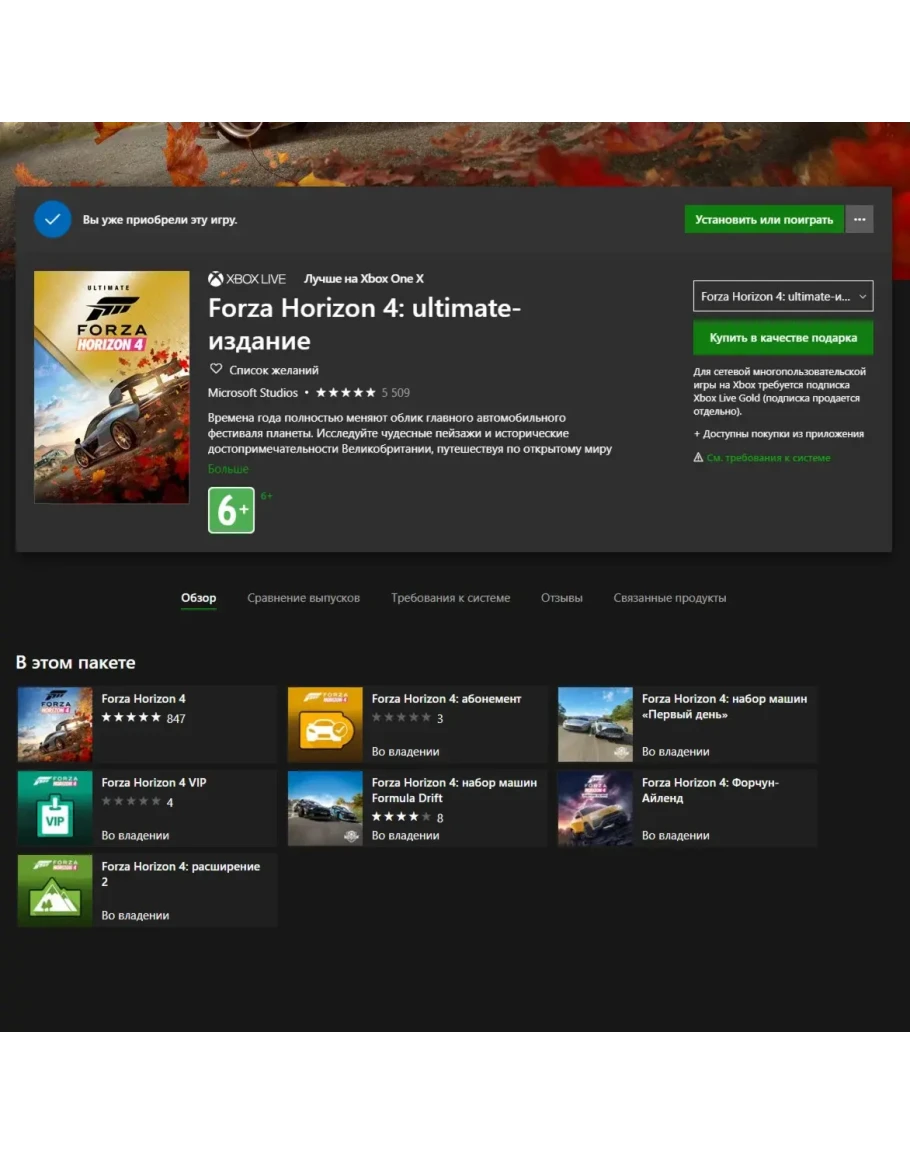Expand description with Больше link
910x1155 pixels.
coord(228,469)
